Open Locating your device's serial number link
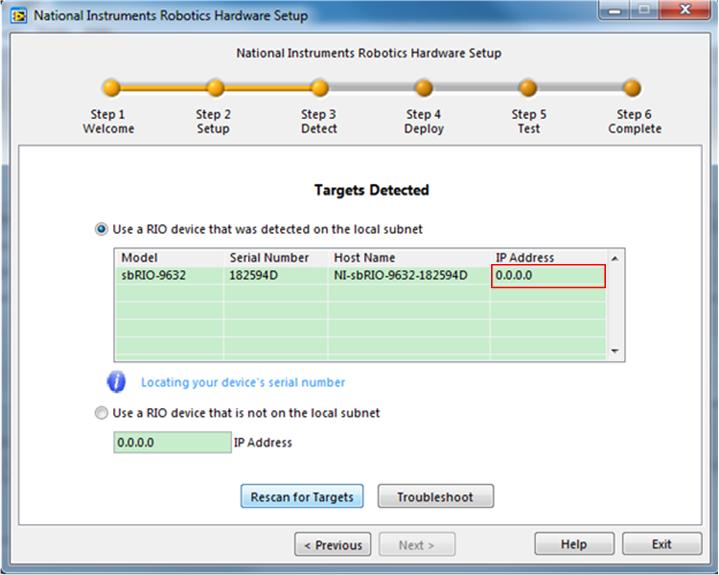This screenshot has height=575, width=719. coord(243,382)
